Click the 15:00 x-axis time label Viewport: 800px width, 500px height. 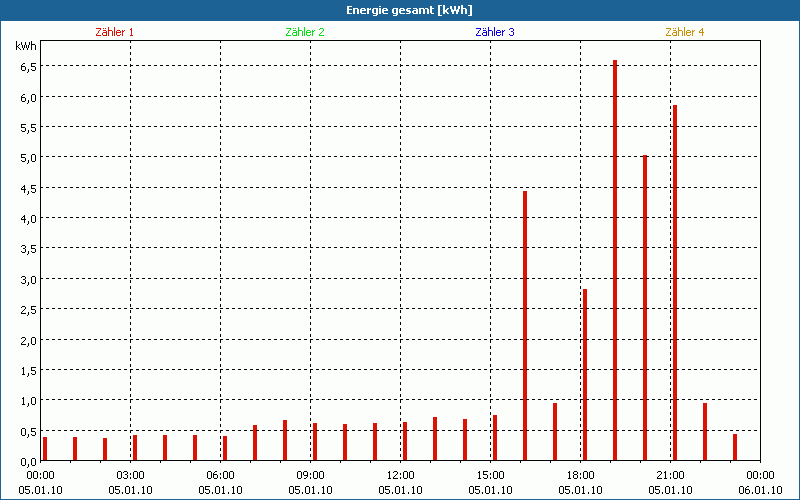[490, 476]
